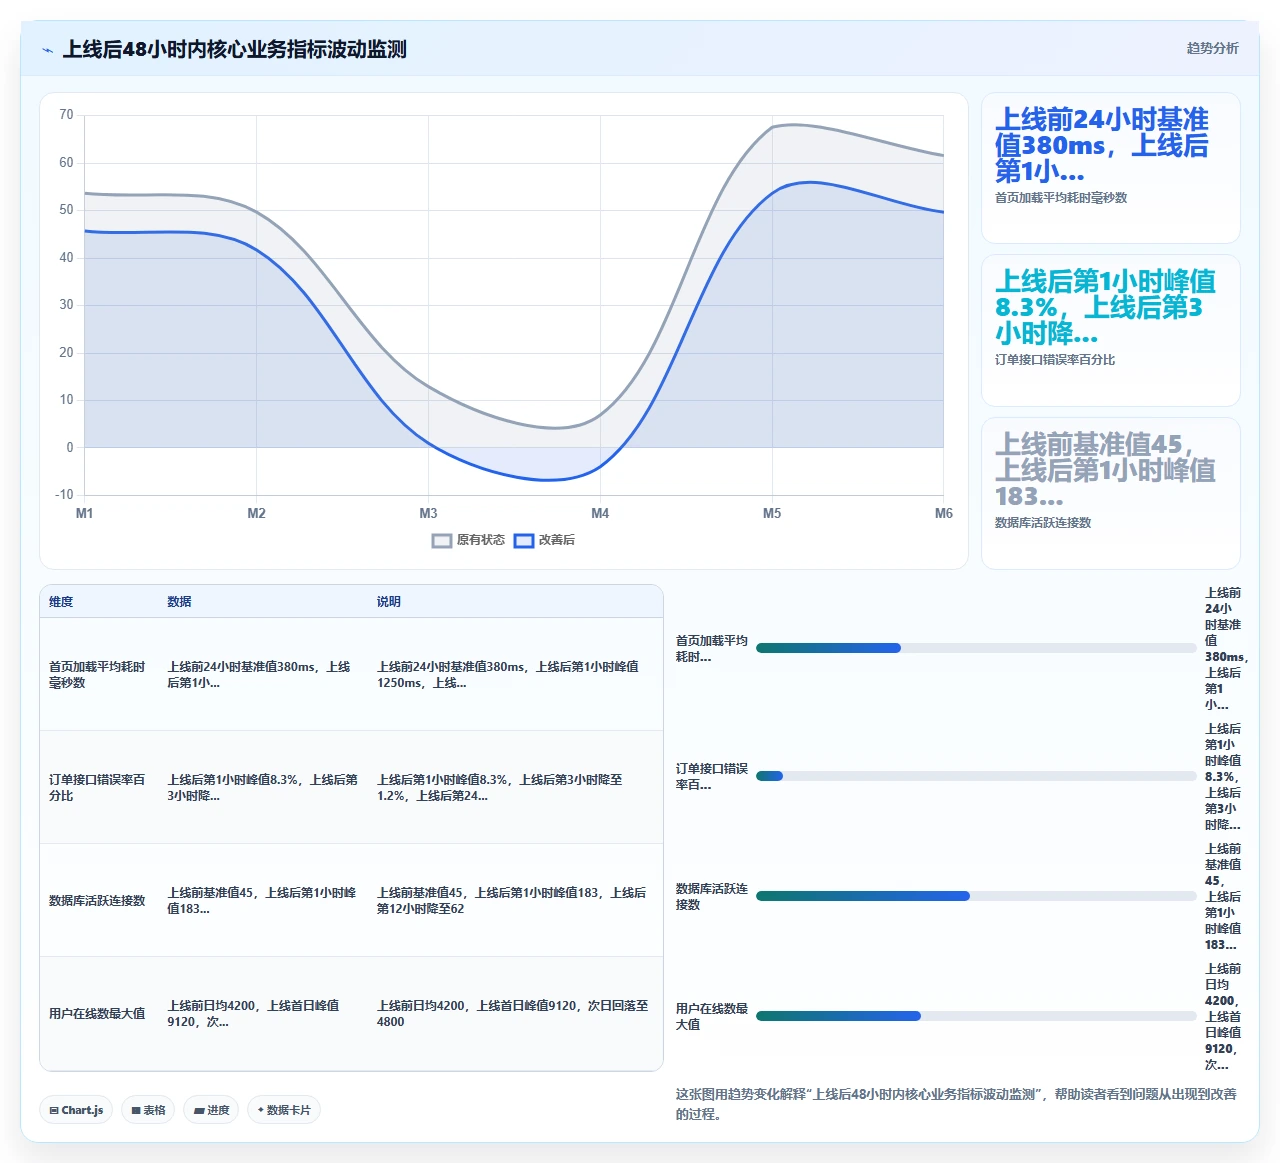Select the 用户在线数最大值 table row

click(351, 1013)
